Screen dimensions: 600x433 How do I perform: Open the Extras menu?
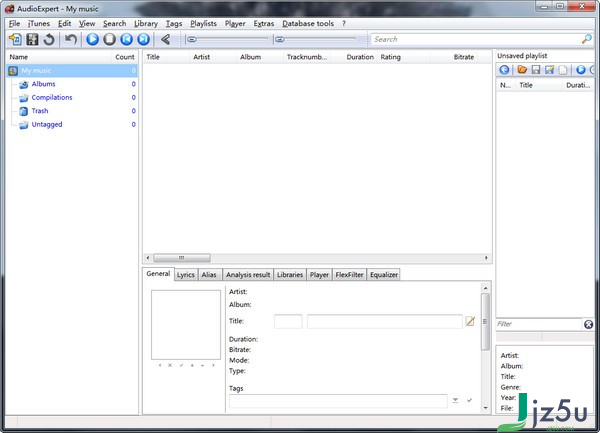264,24
